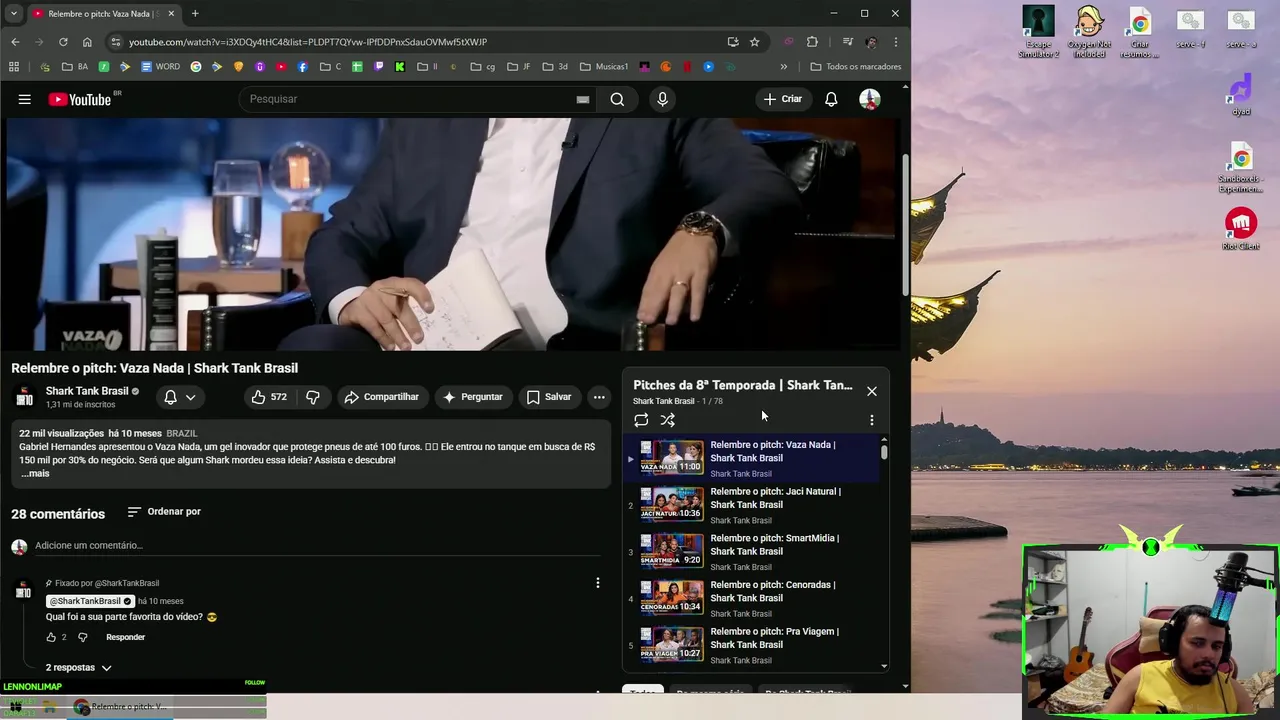Open more actions three-dot menu beside Salvar
The width and height of the screenshot is (1280, 720).
599,397
